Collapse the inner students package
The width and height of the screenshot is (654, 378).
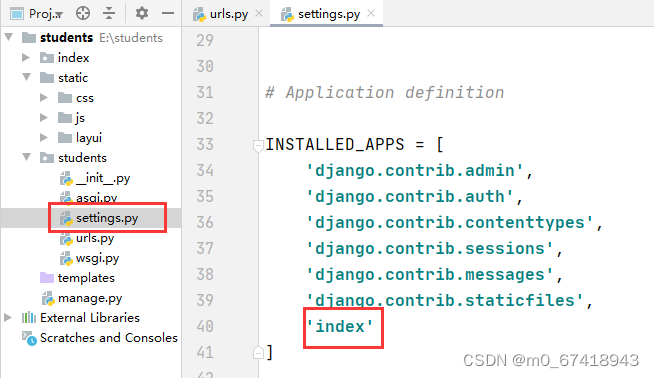pos(27,157)
